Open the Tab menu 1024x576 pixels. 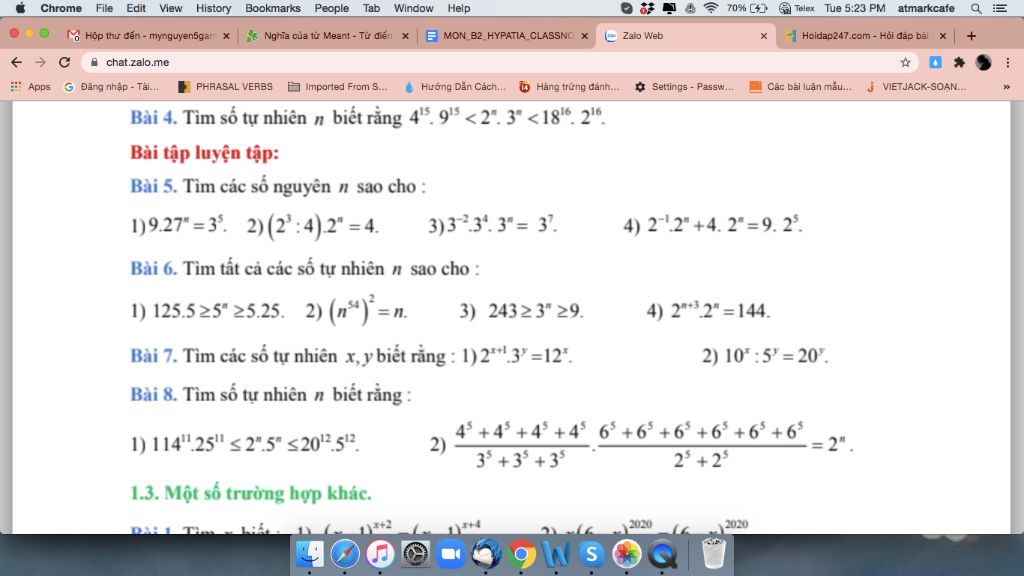tap(372, 8)
